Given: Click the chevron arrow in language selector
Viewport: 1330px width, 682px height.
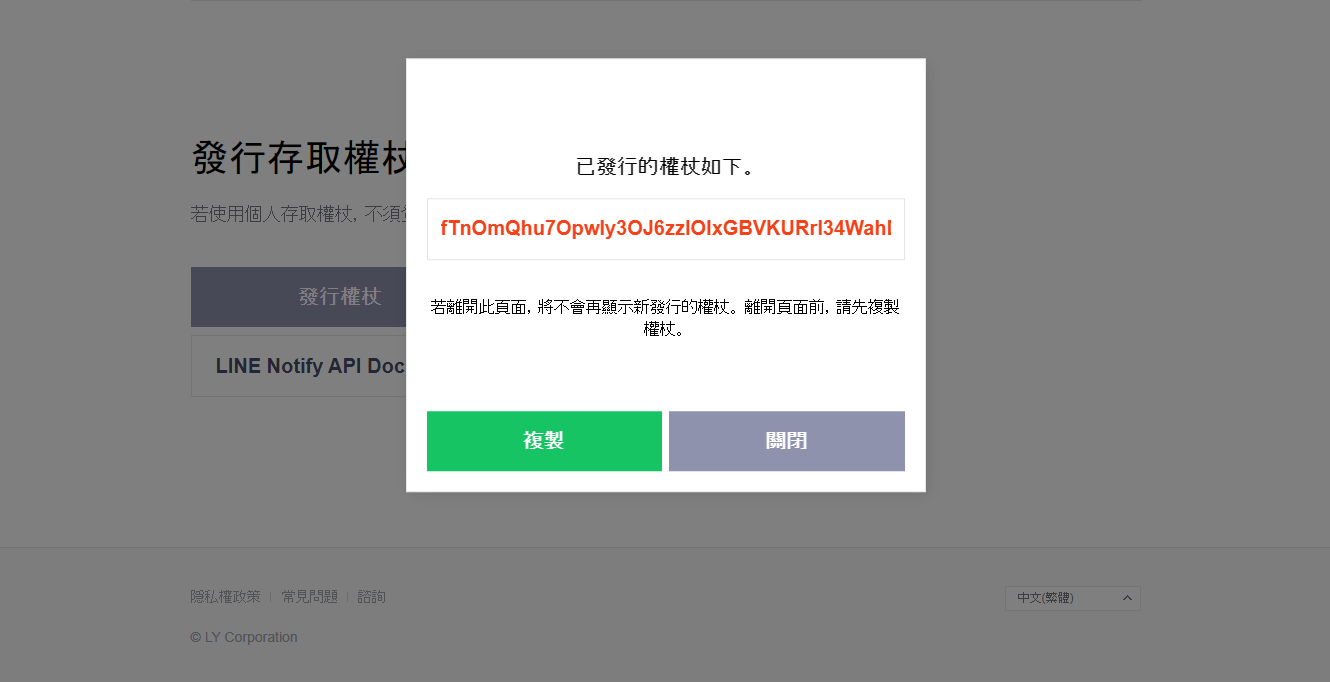Looking at the screenshot, I should click(x=1127, y=598).
